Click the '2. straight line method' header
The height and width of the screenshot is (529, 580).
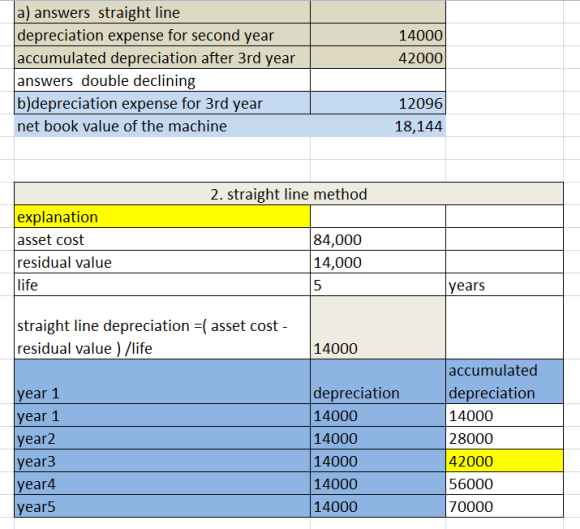pyautogui.click(x=289, y=194)
